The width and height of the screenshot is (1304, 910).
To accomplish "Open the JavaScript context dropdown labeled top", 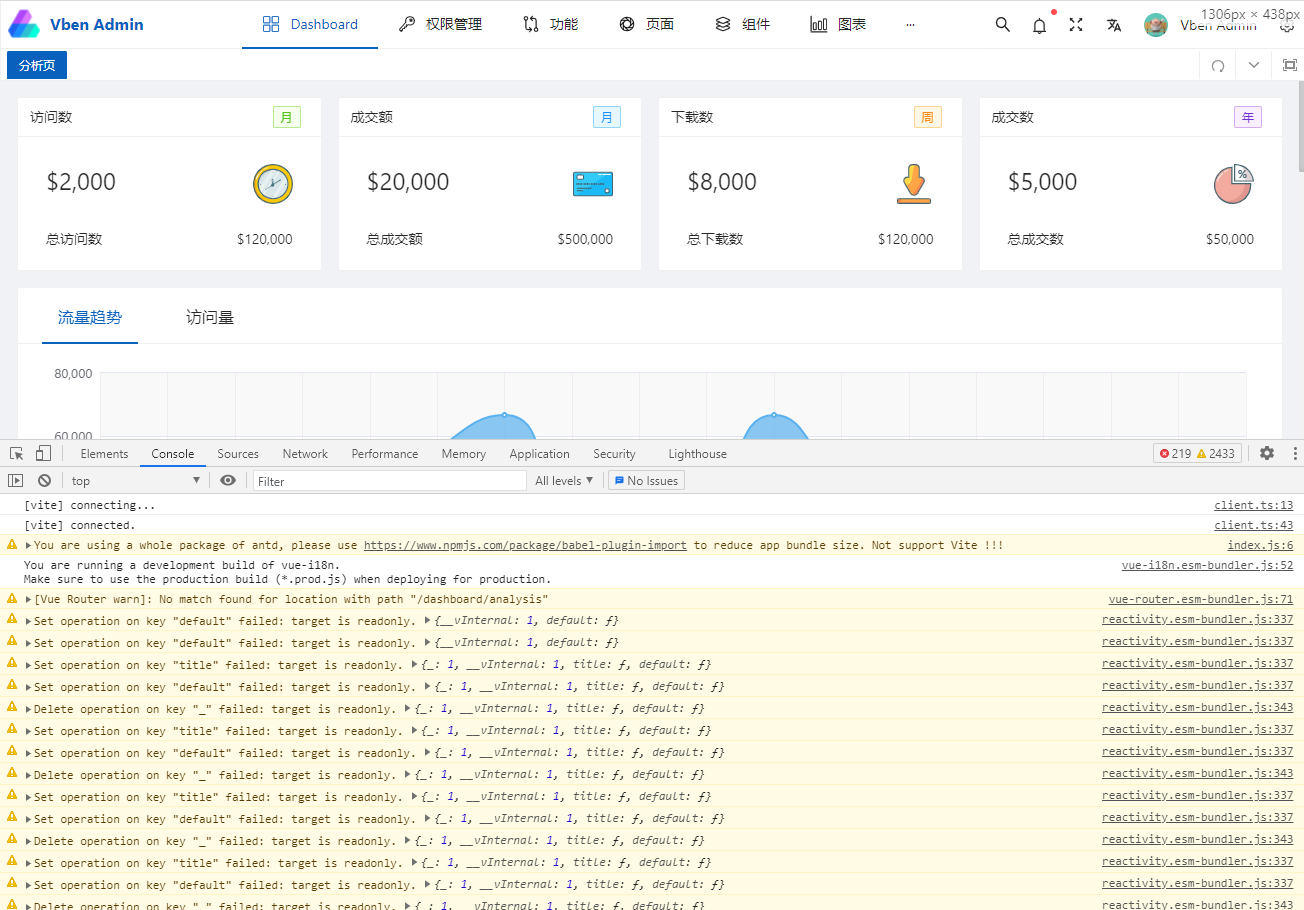I will (135, 480).
